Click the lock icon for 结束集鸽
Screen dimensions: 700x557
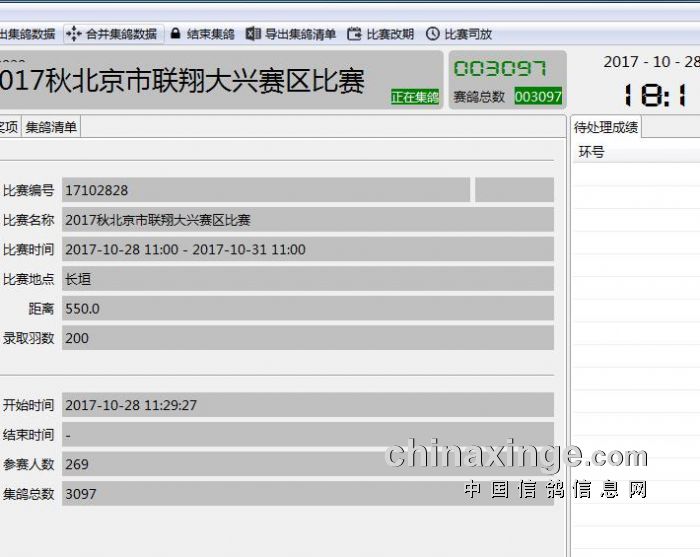click(x=176, y=34)
